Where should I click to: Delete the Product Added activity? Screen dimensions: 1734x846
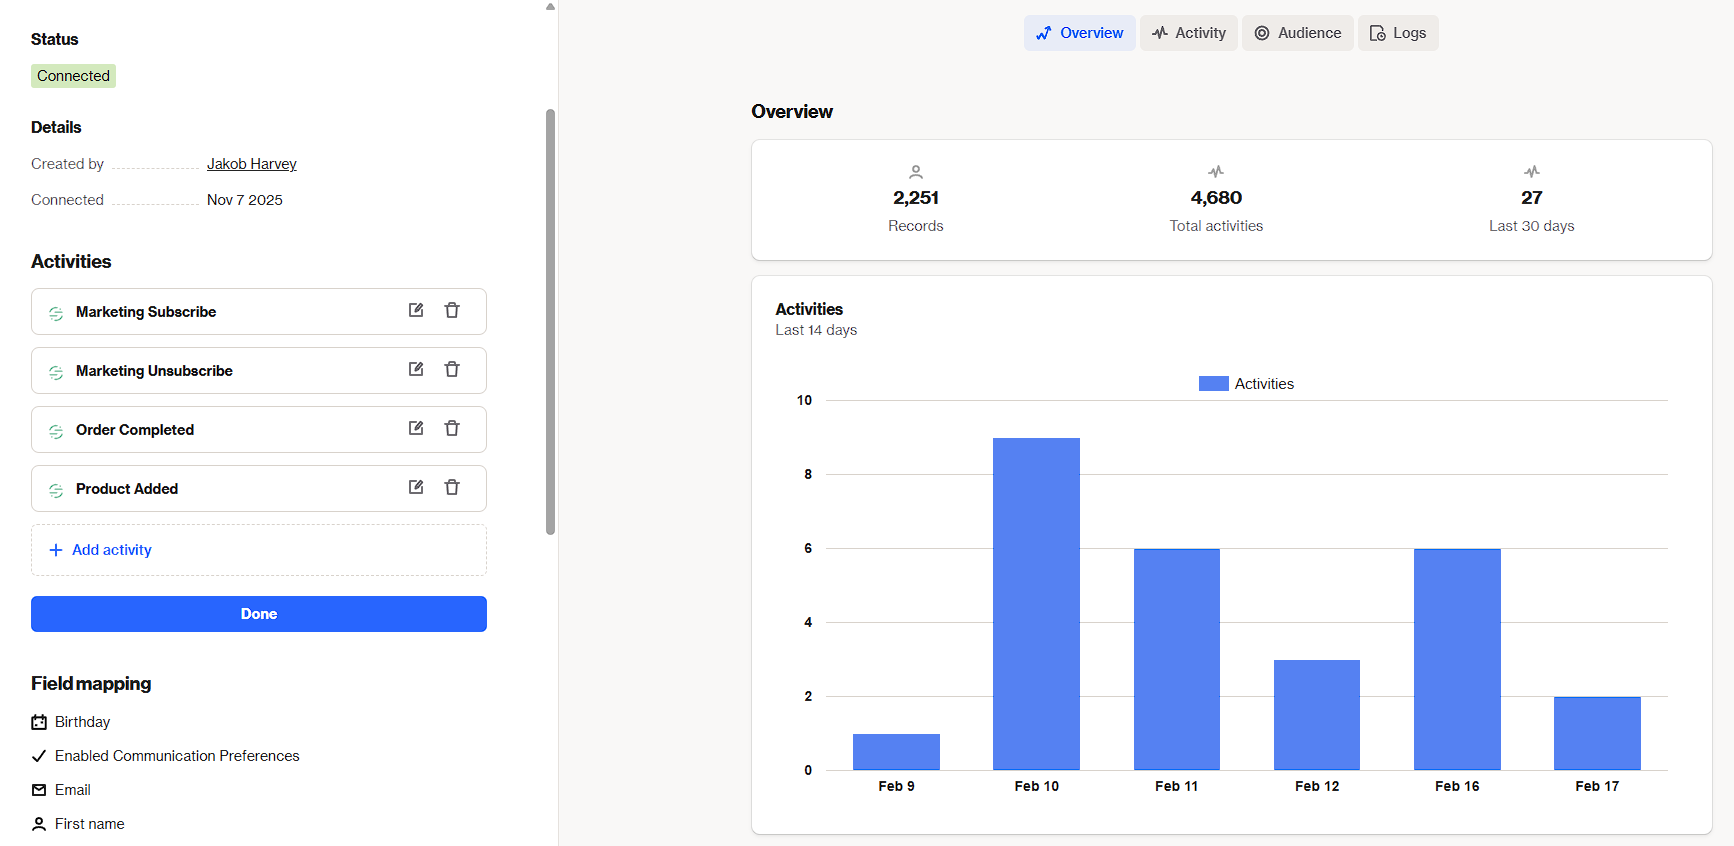452,488
